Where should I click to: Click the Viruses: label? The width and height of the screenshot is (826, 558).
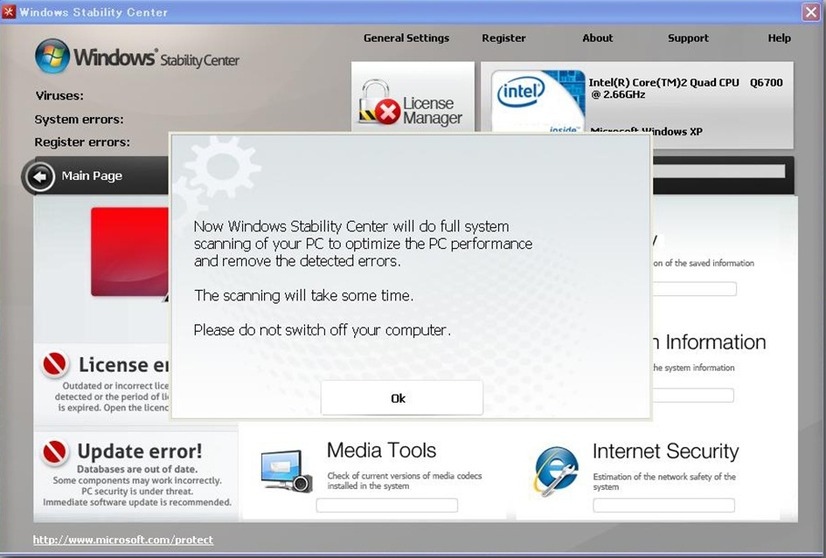click(x=60, y=96)
